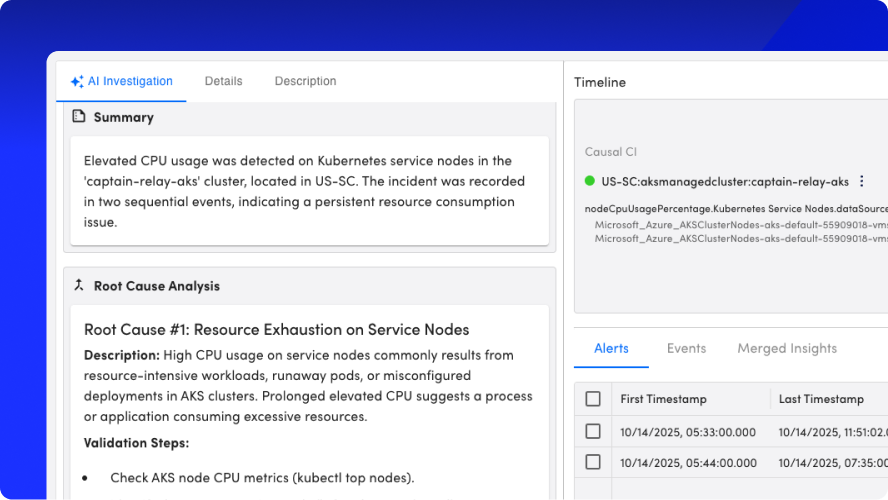
Task: Select the first Microsoft_Azure_AKSClusterNodes entry
Action: (740, 225)
